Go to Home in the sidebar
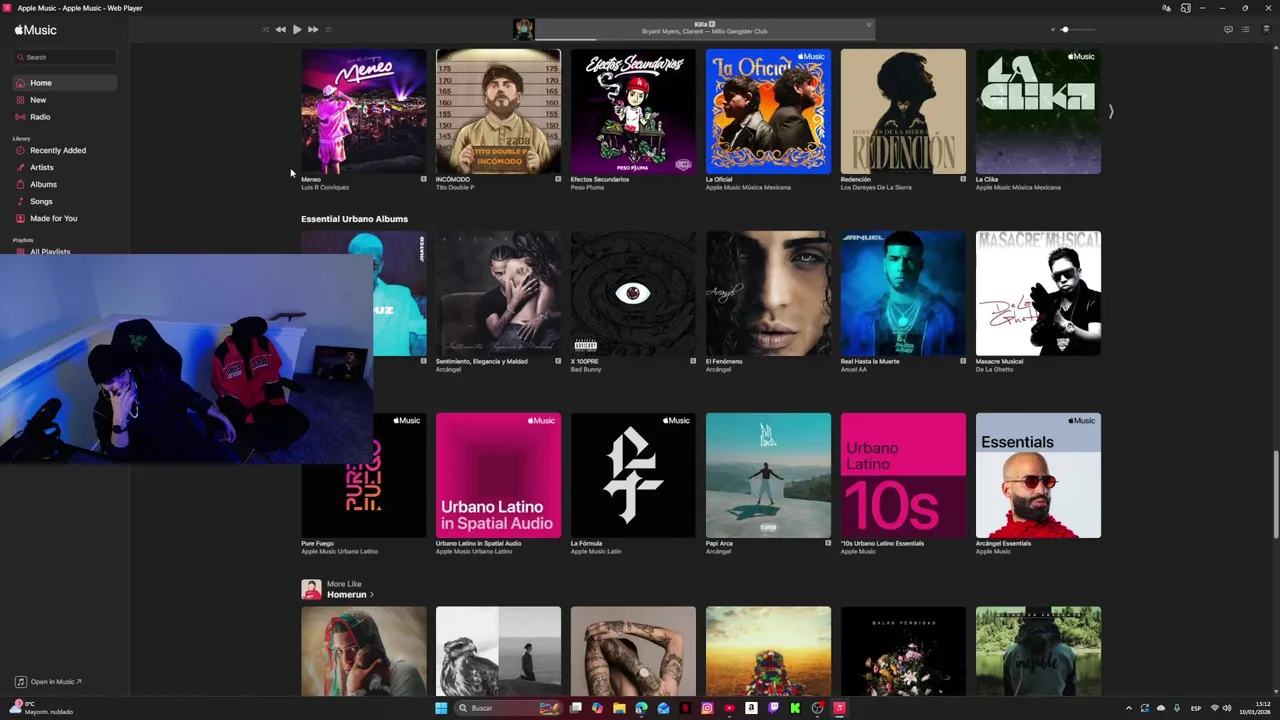This screenshot has width=1280, height=720. click(x=65, y=83)
